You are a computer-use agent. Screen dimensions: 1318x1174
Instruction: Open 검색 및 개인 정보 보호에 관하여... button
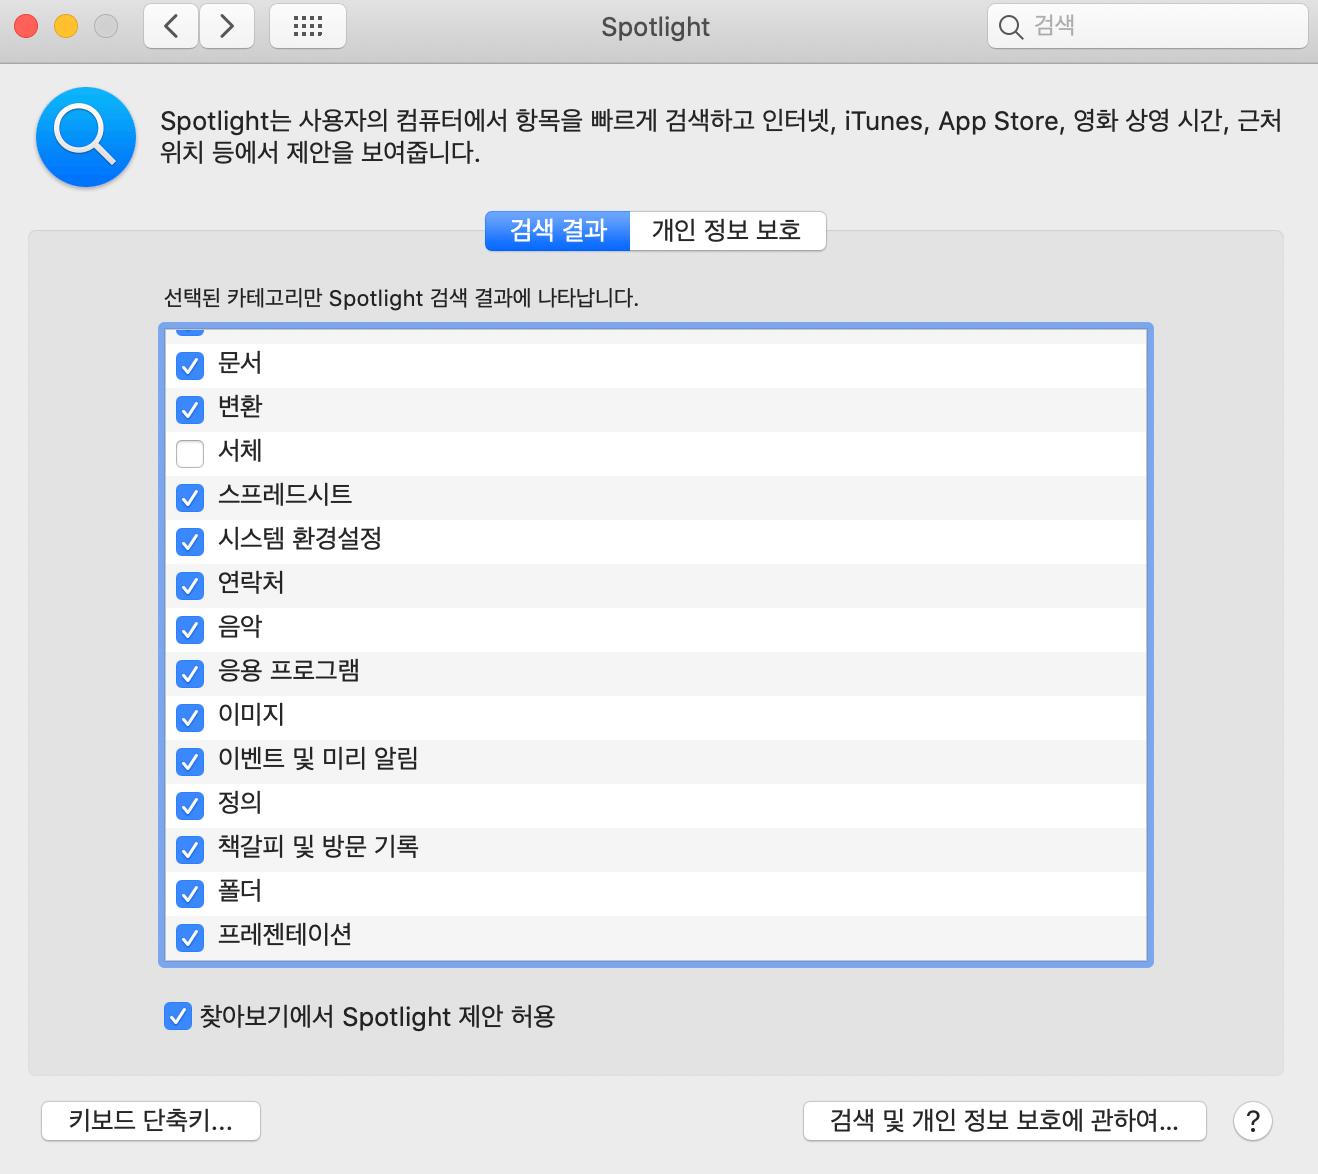pos(1005,1121)
